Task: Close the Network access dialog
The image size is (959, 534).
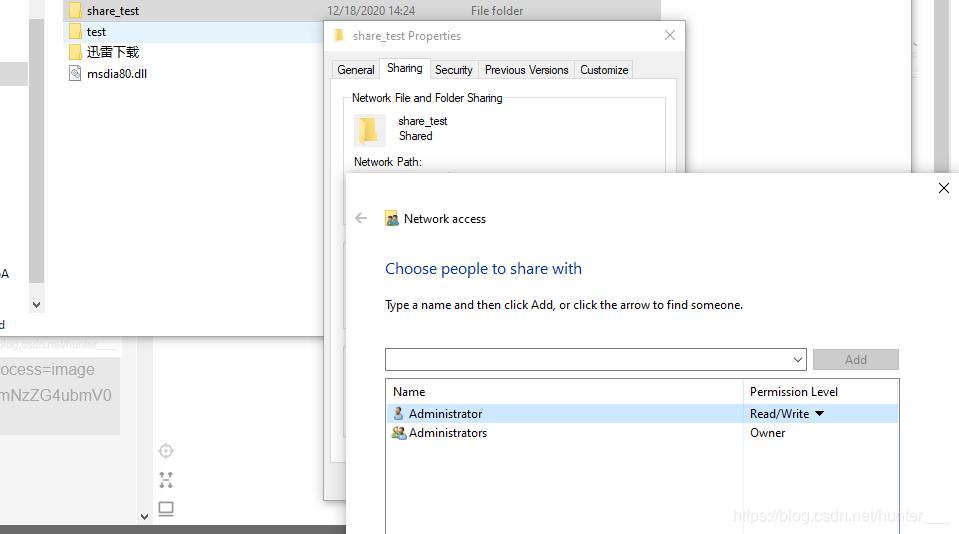Action: click(x=944, y=188)
